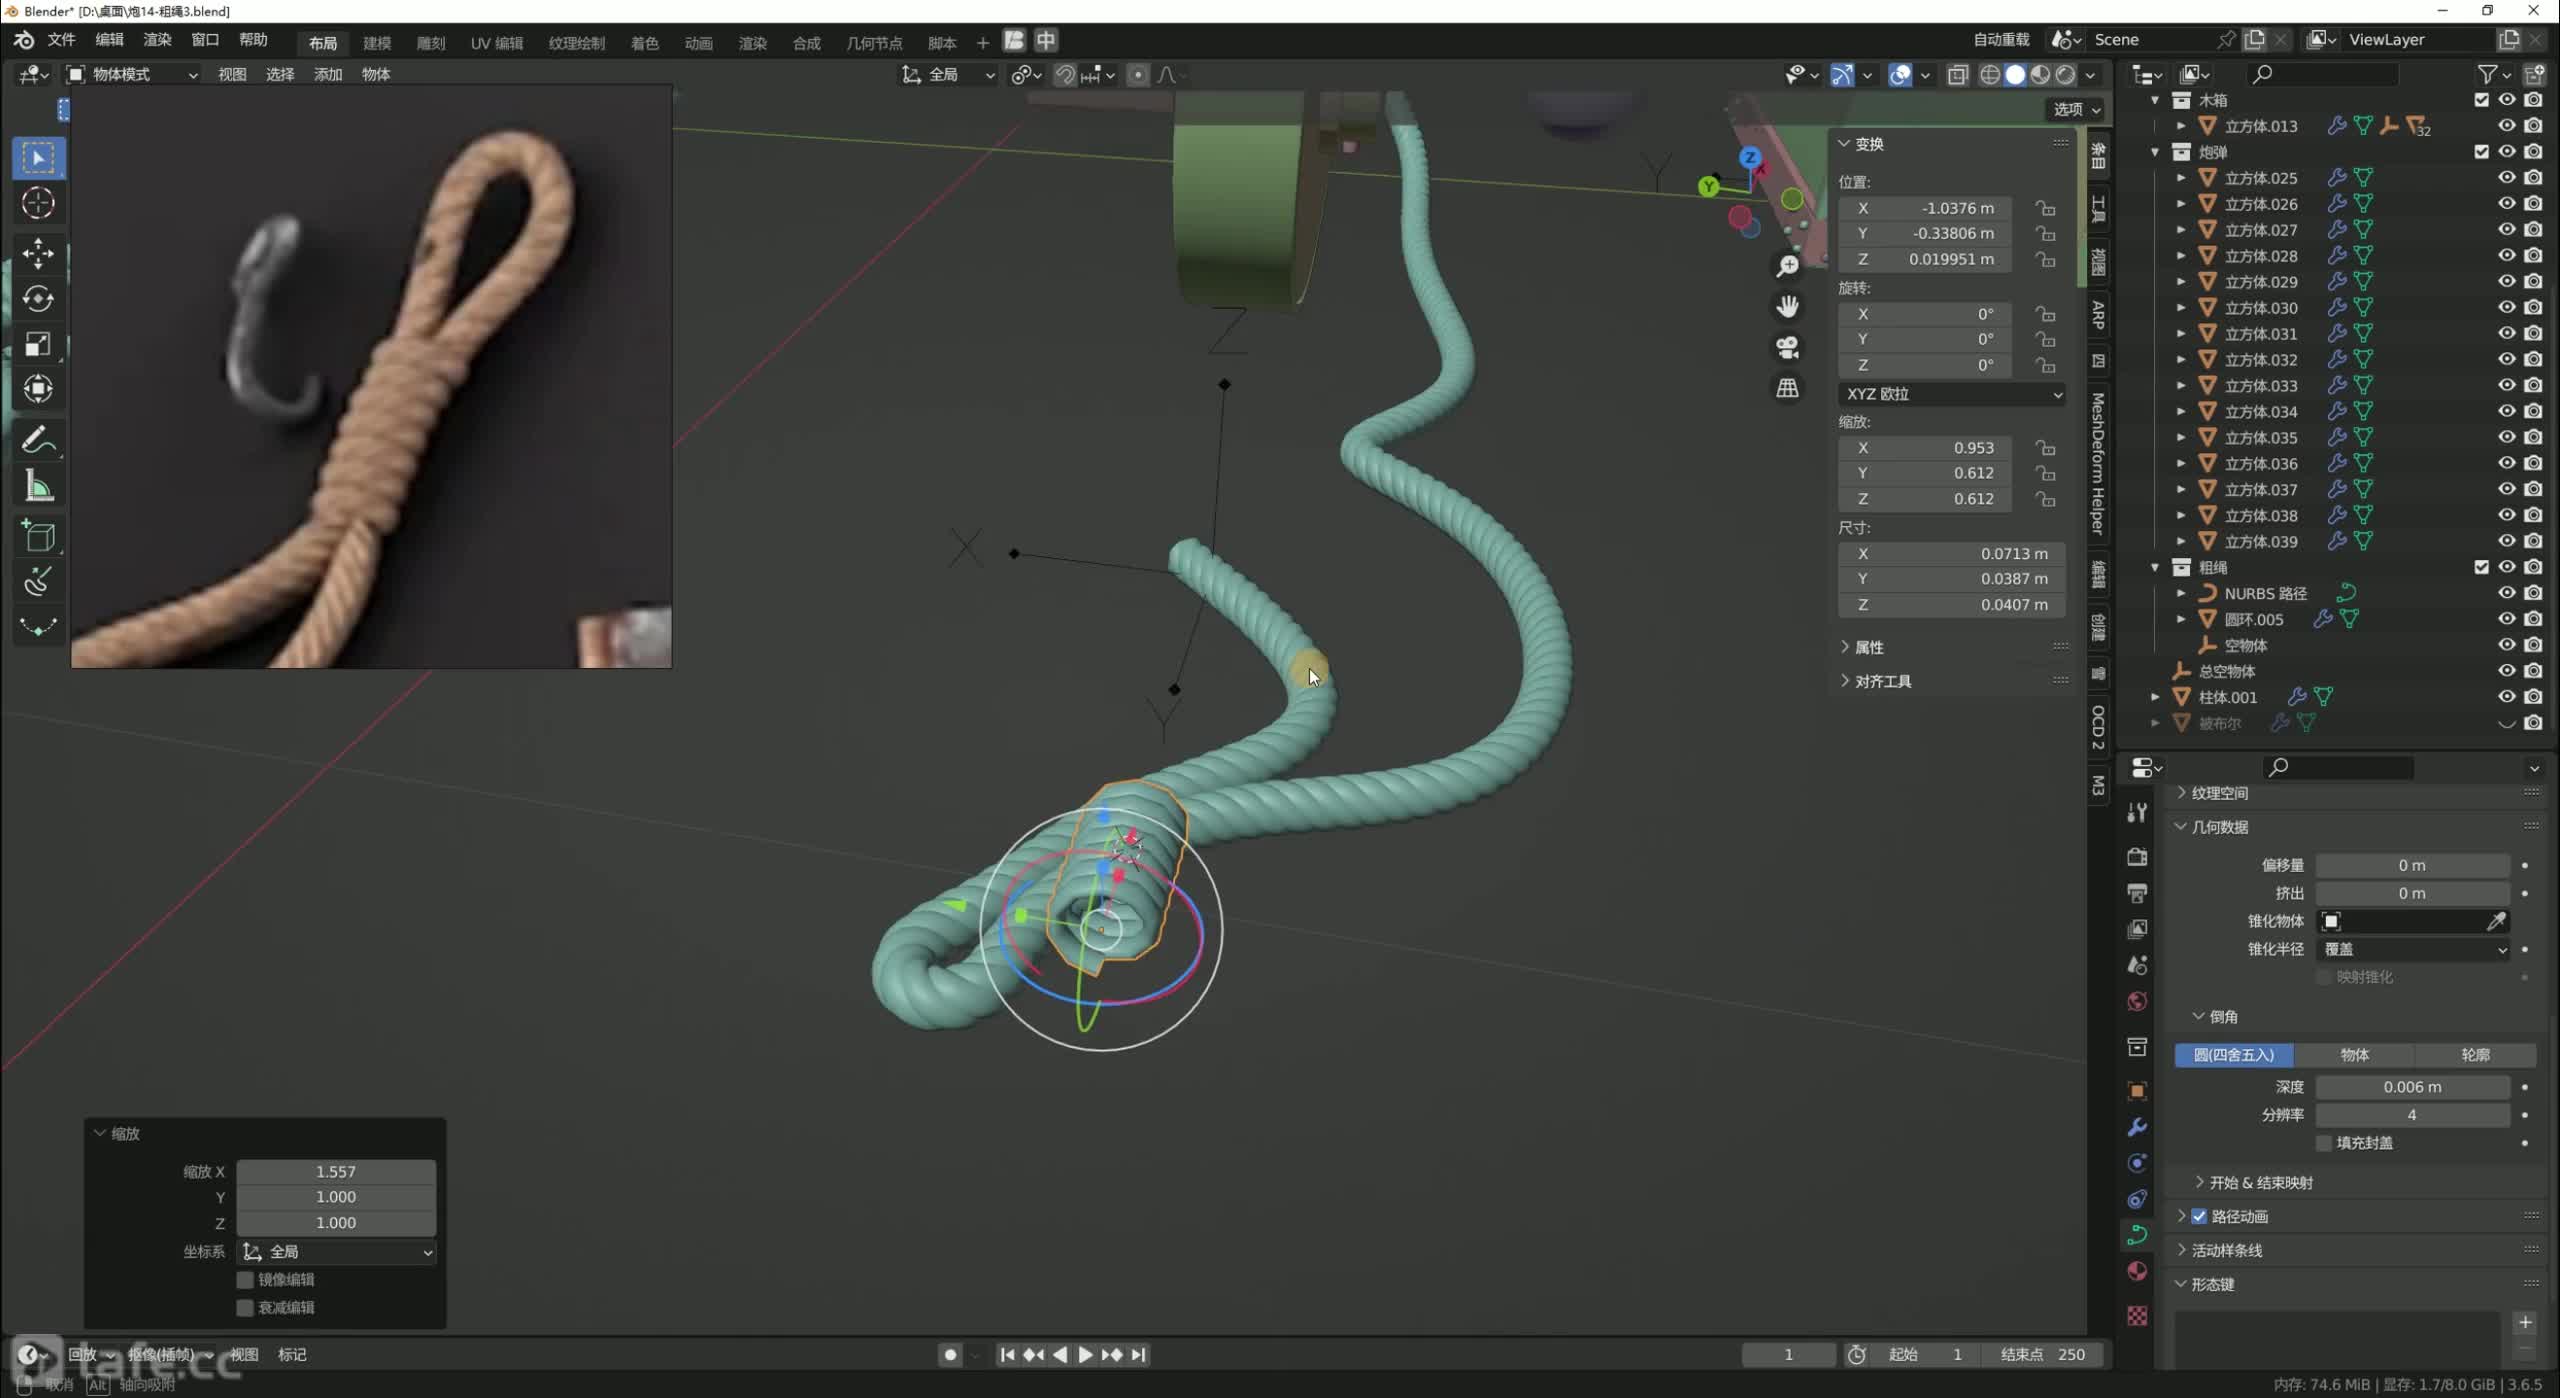Expand the 属性 panel

[x=1869, y=647]
